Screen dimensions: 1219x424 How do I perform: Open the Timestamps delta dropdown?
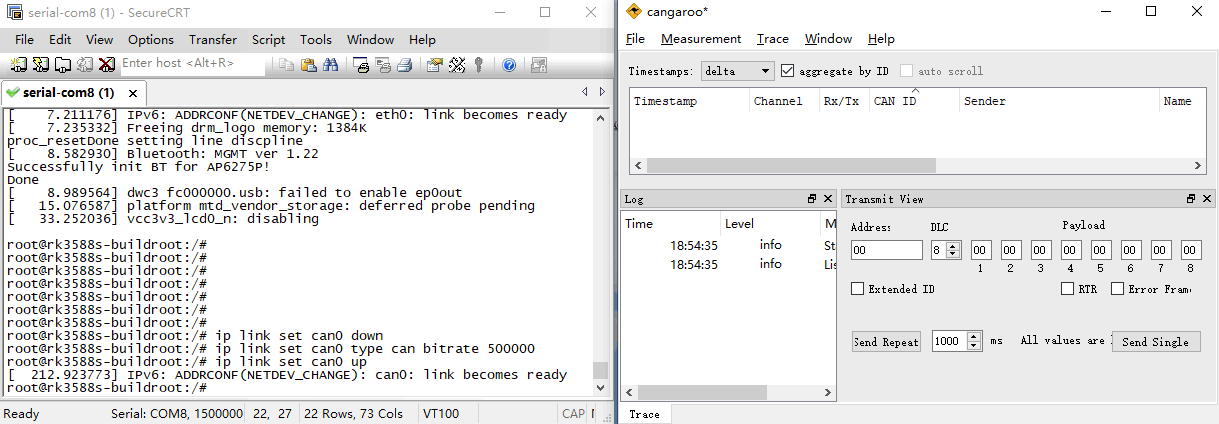click(x=737, y=71)
